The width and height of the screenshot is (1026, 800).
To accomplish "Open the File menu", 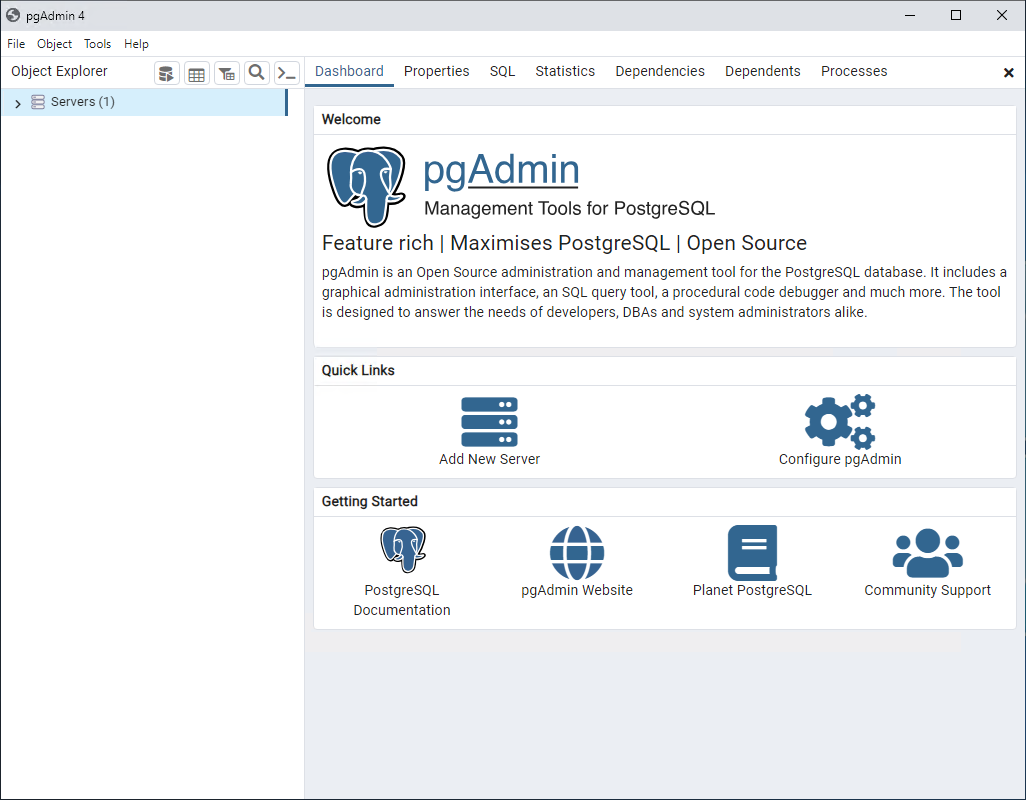I will click(x=16, y=44).
